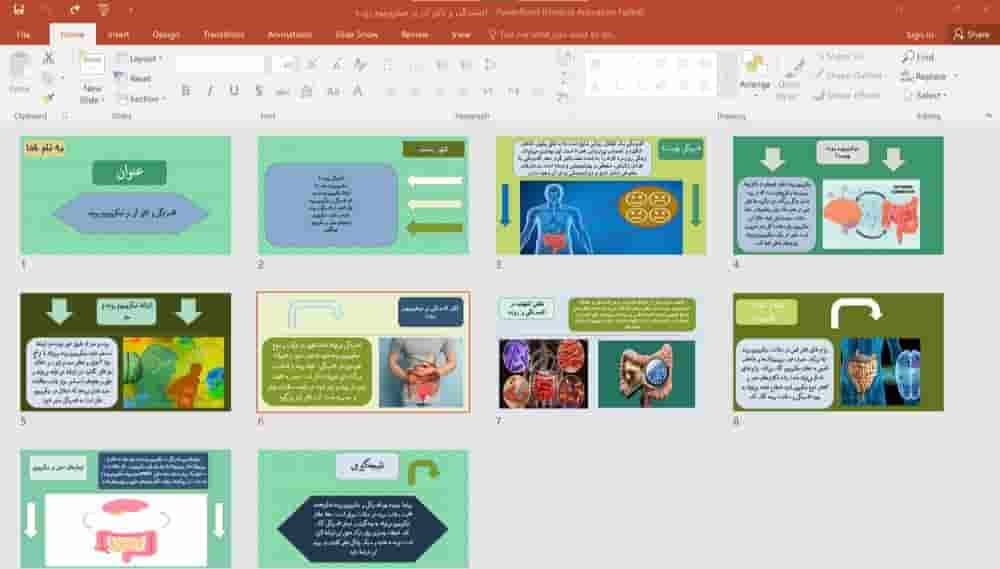This screenshot has height=569, width=1000.
Task: Toggle Bold formatting
Action: click(x=186, y=91)
